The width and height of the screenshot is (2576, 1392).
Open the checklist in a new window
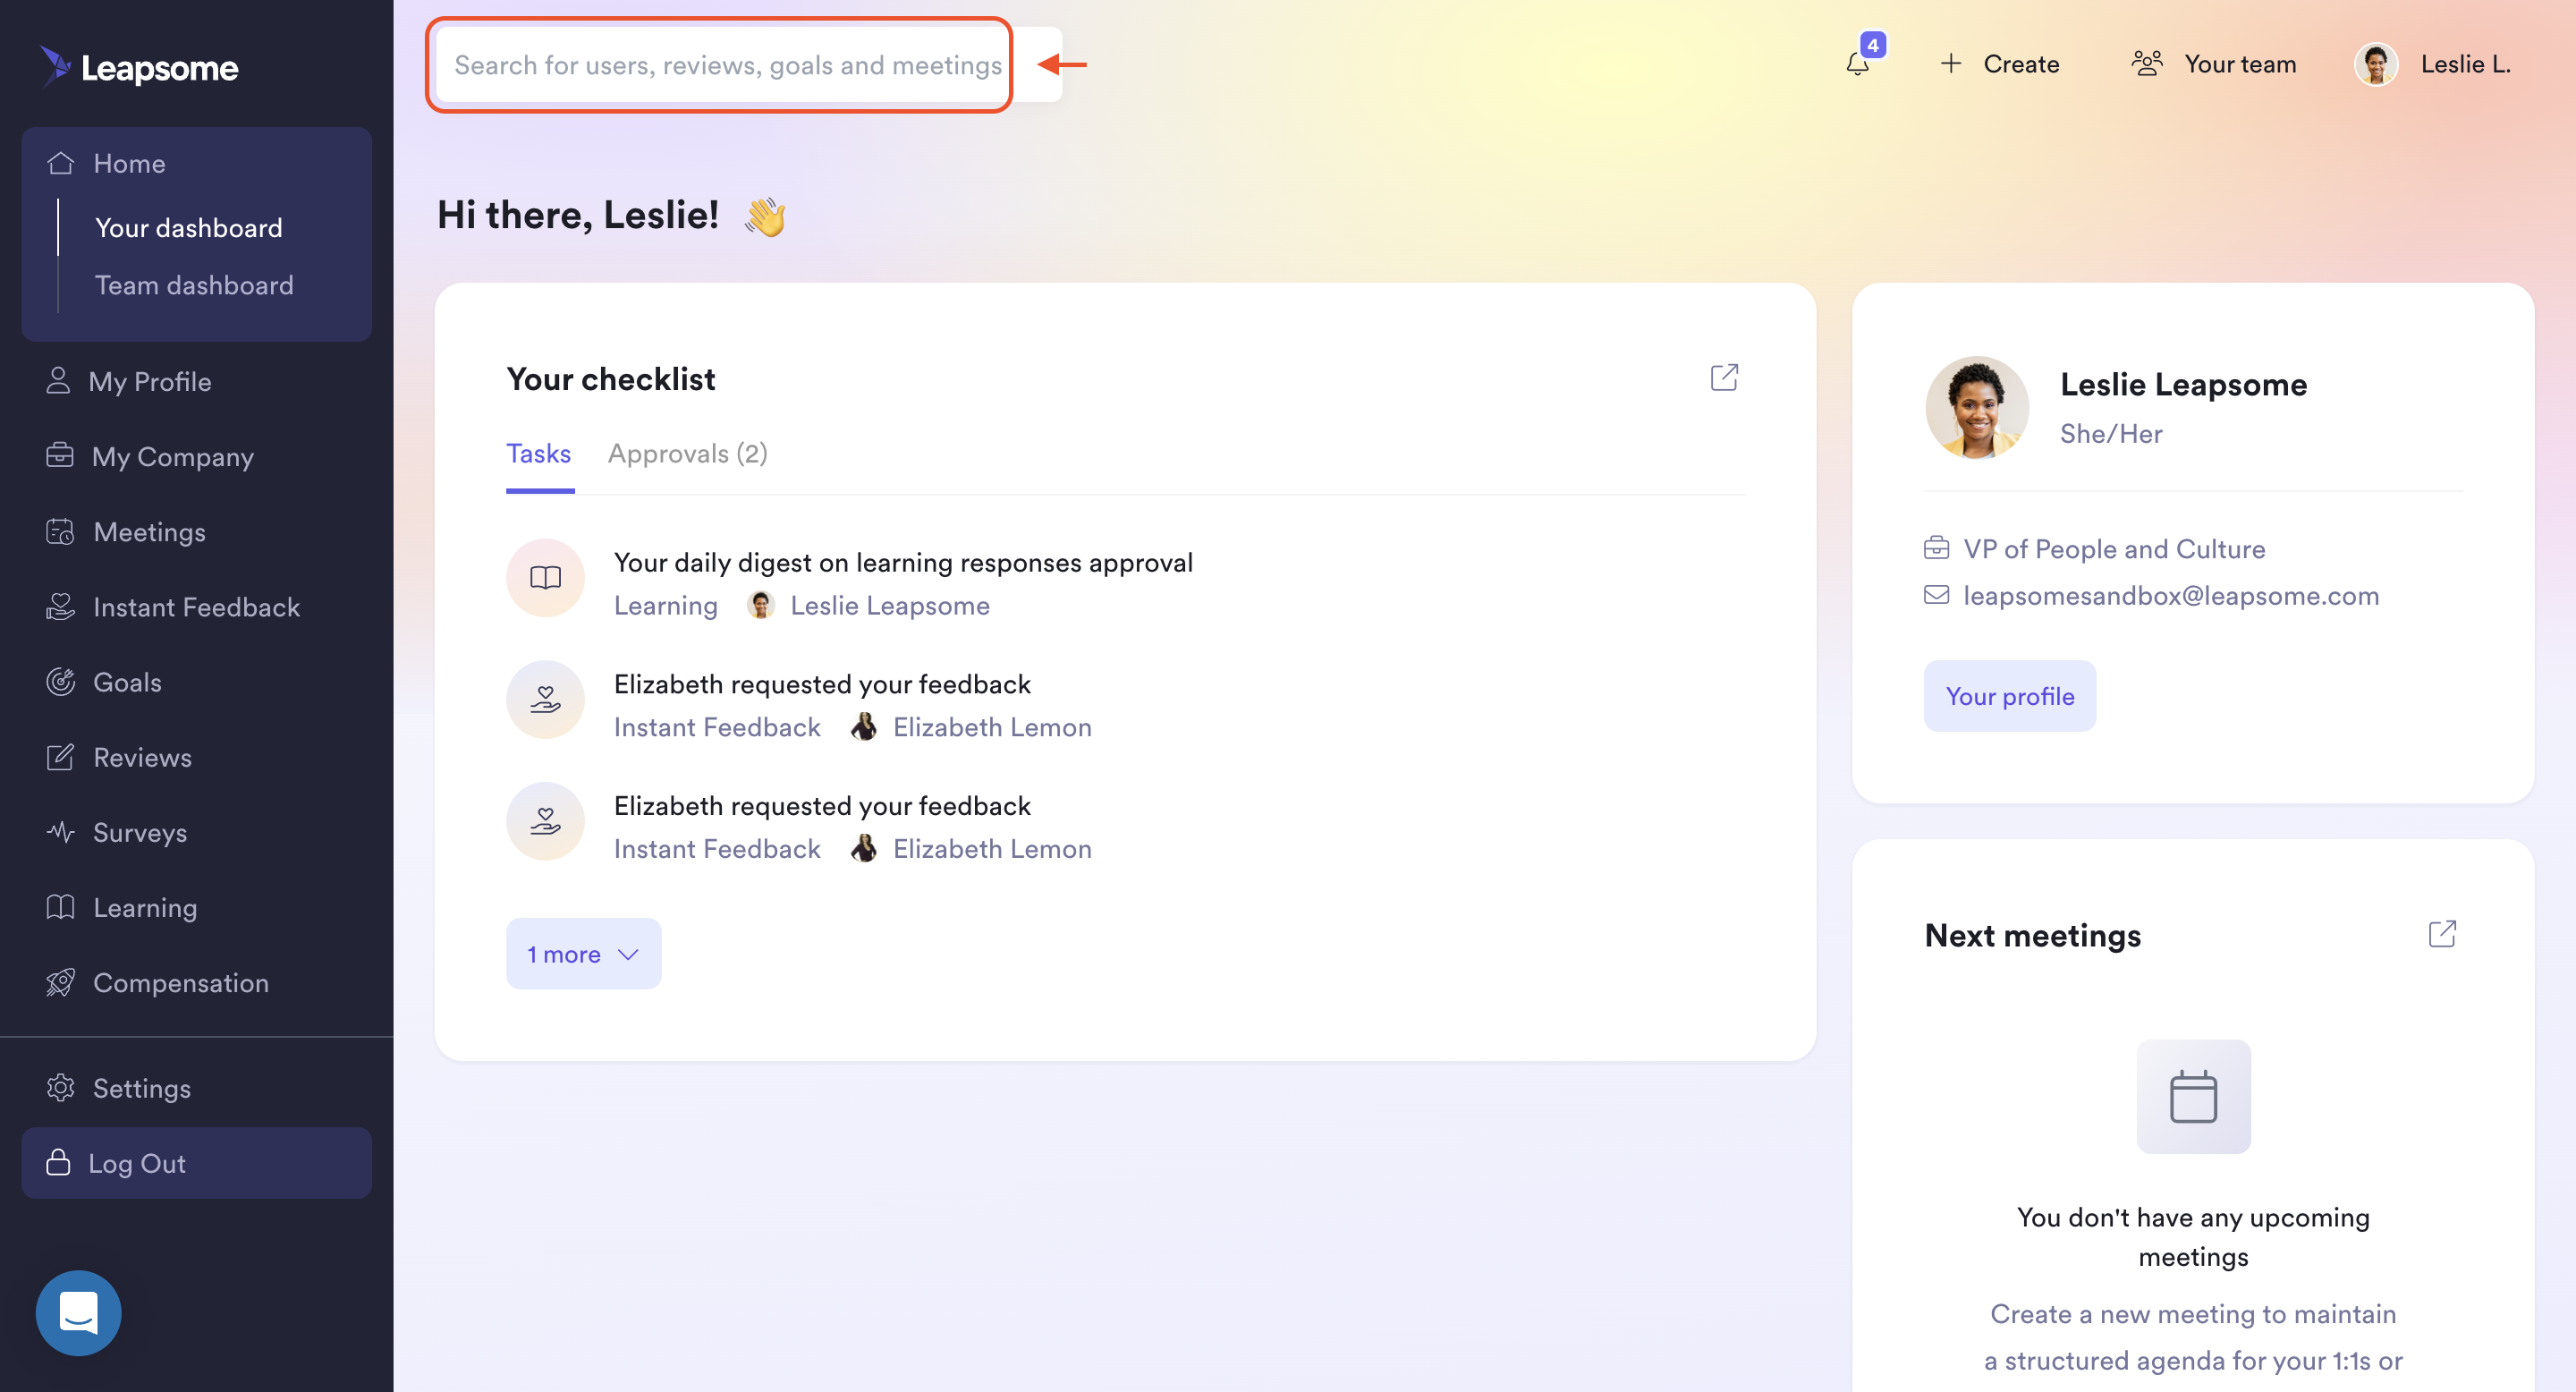(1724, 377)
